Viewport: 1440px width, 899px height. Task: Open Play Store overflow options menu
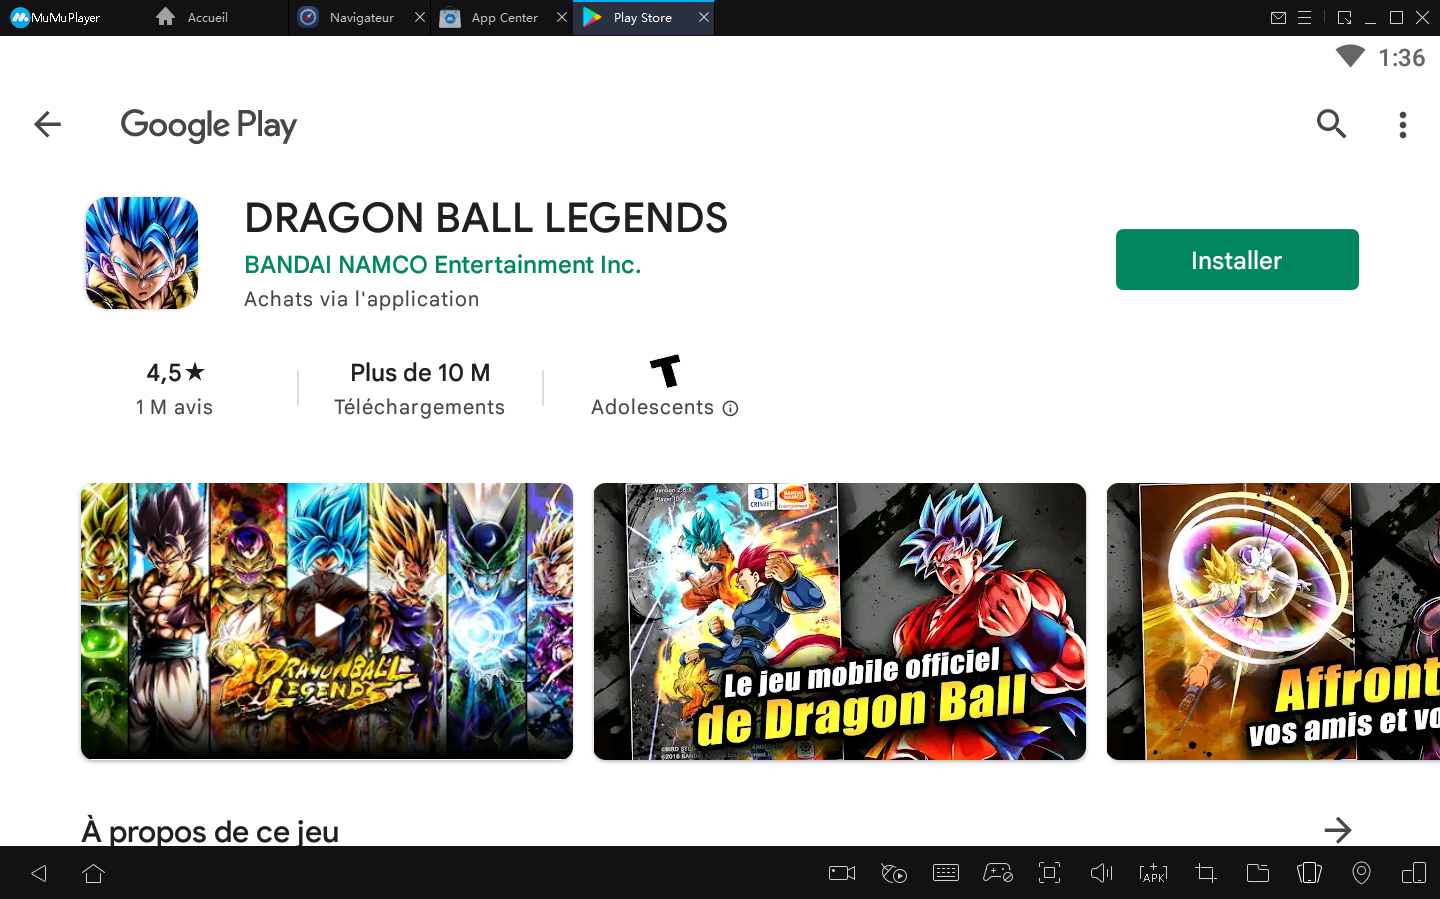[1403, 124]
